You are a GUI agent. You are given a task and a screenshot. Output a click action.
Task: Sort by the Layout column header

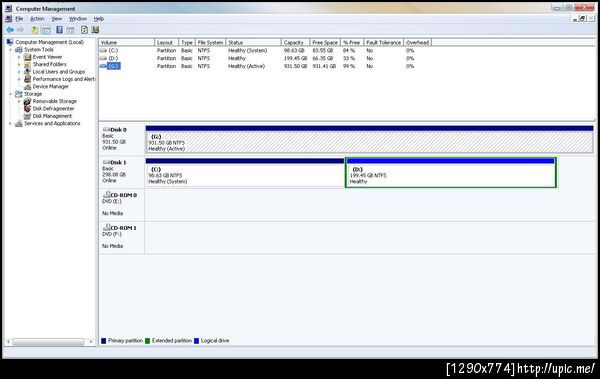pos(166,42)
